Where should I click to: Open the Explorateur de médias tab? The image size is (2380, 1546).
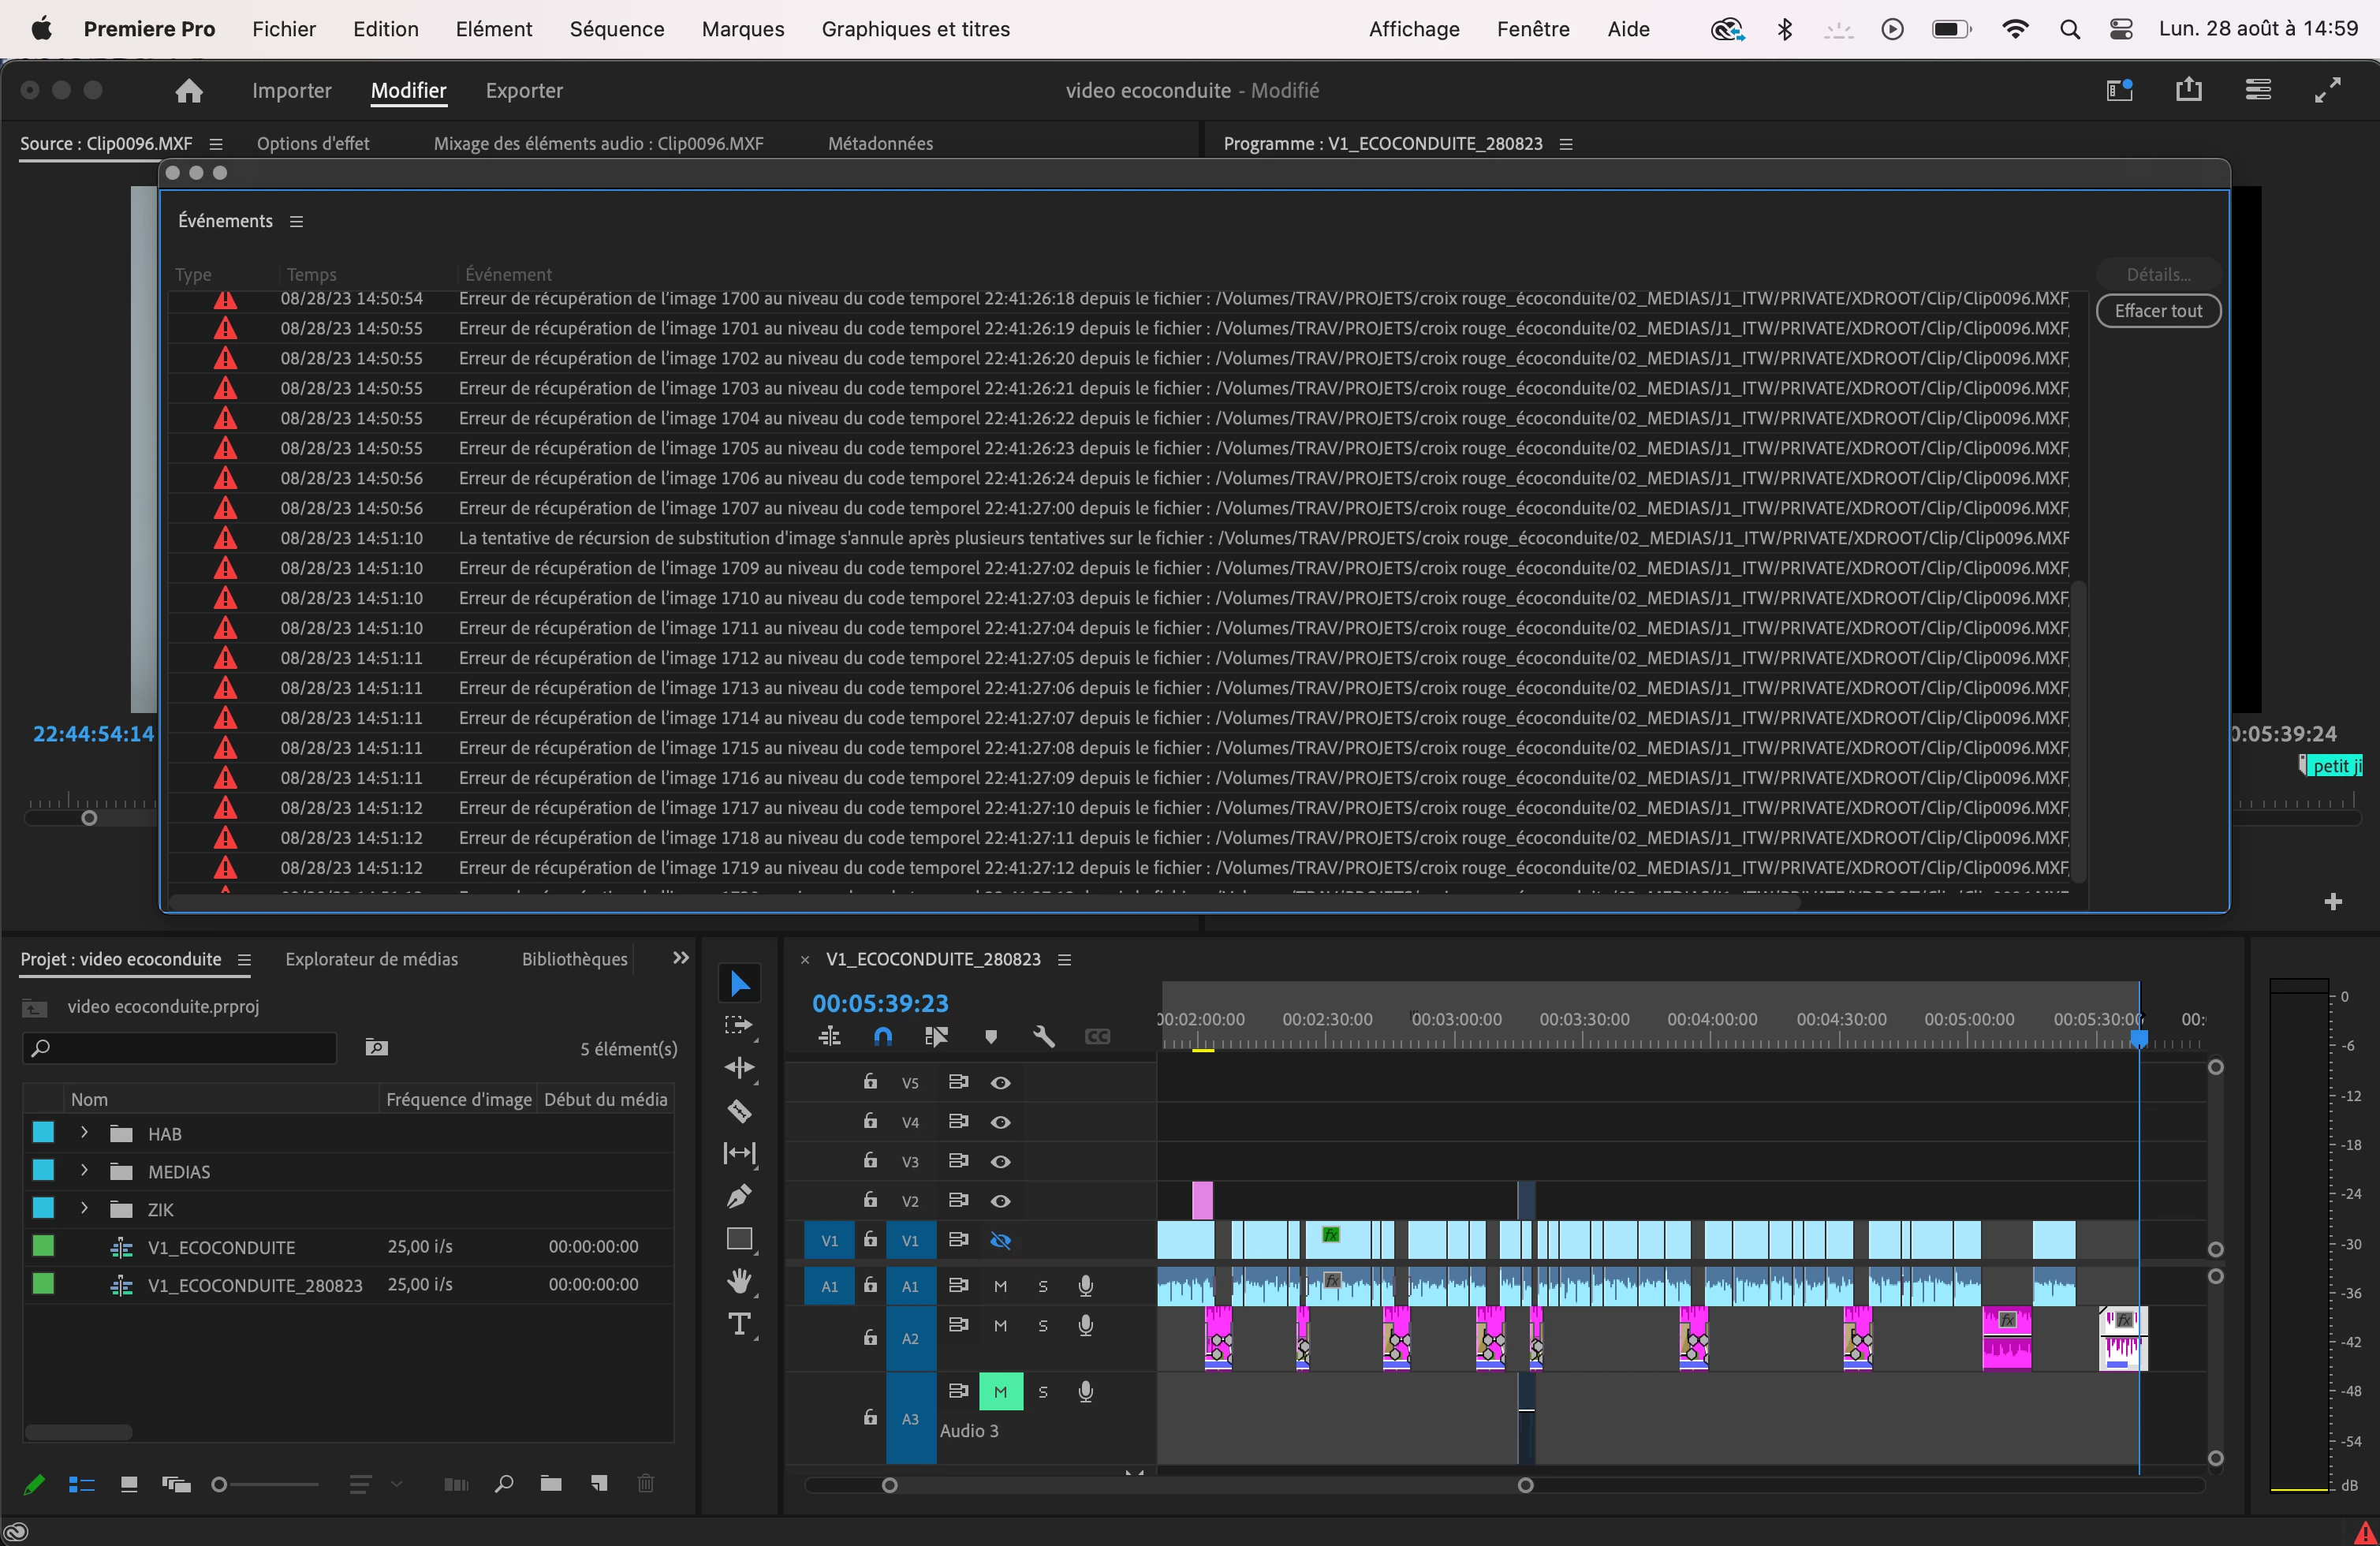tap(371, 959)
